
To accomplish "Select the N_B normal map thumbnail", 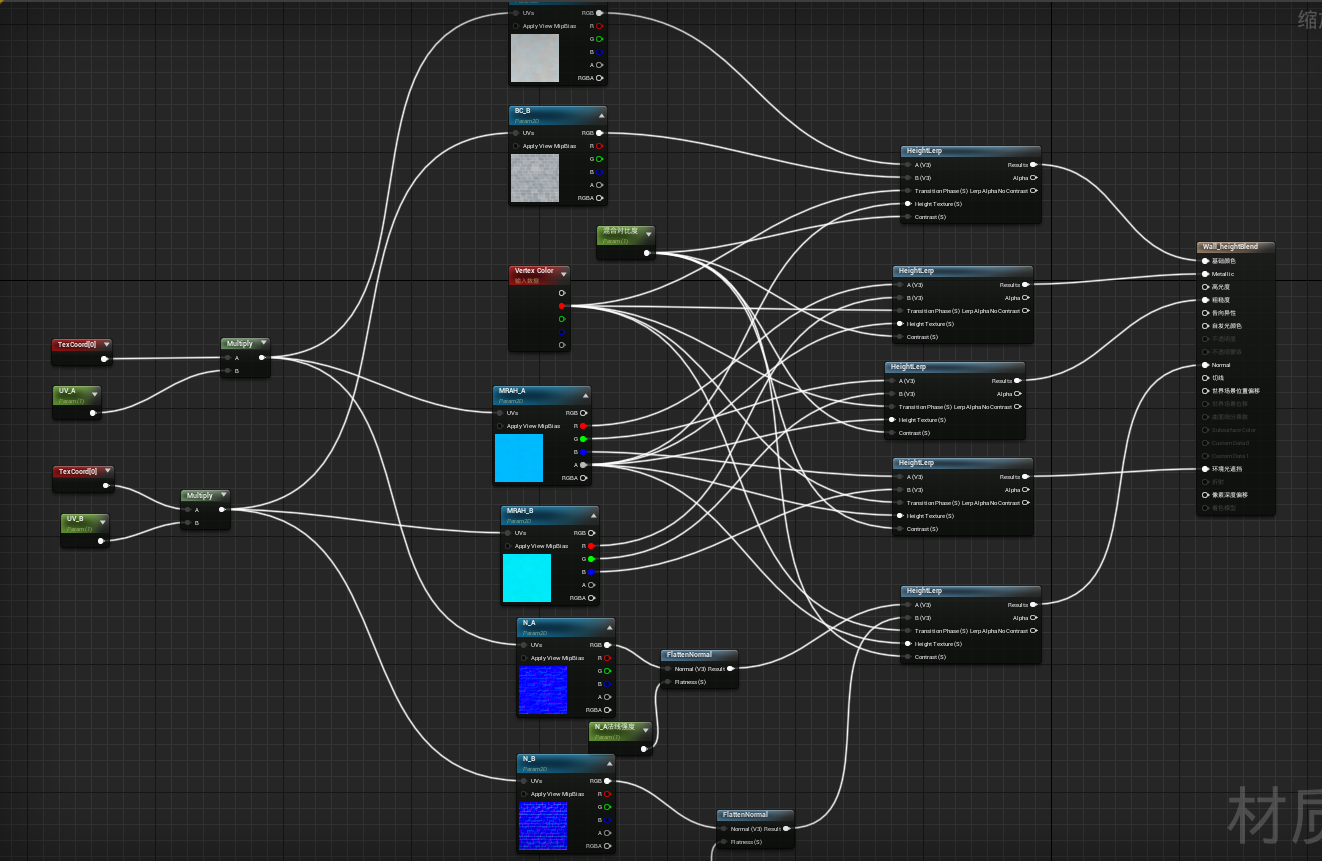I will pyautogui.click(x=543, y=826).
